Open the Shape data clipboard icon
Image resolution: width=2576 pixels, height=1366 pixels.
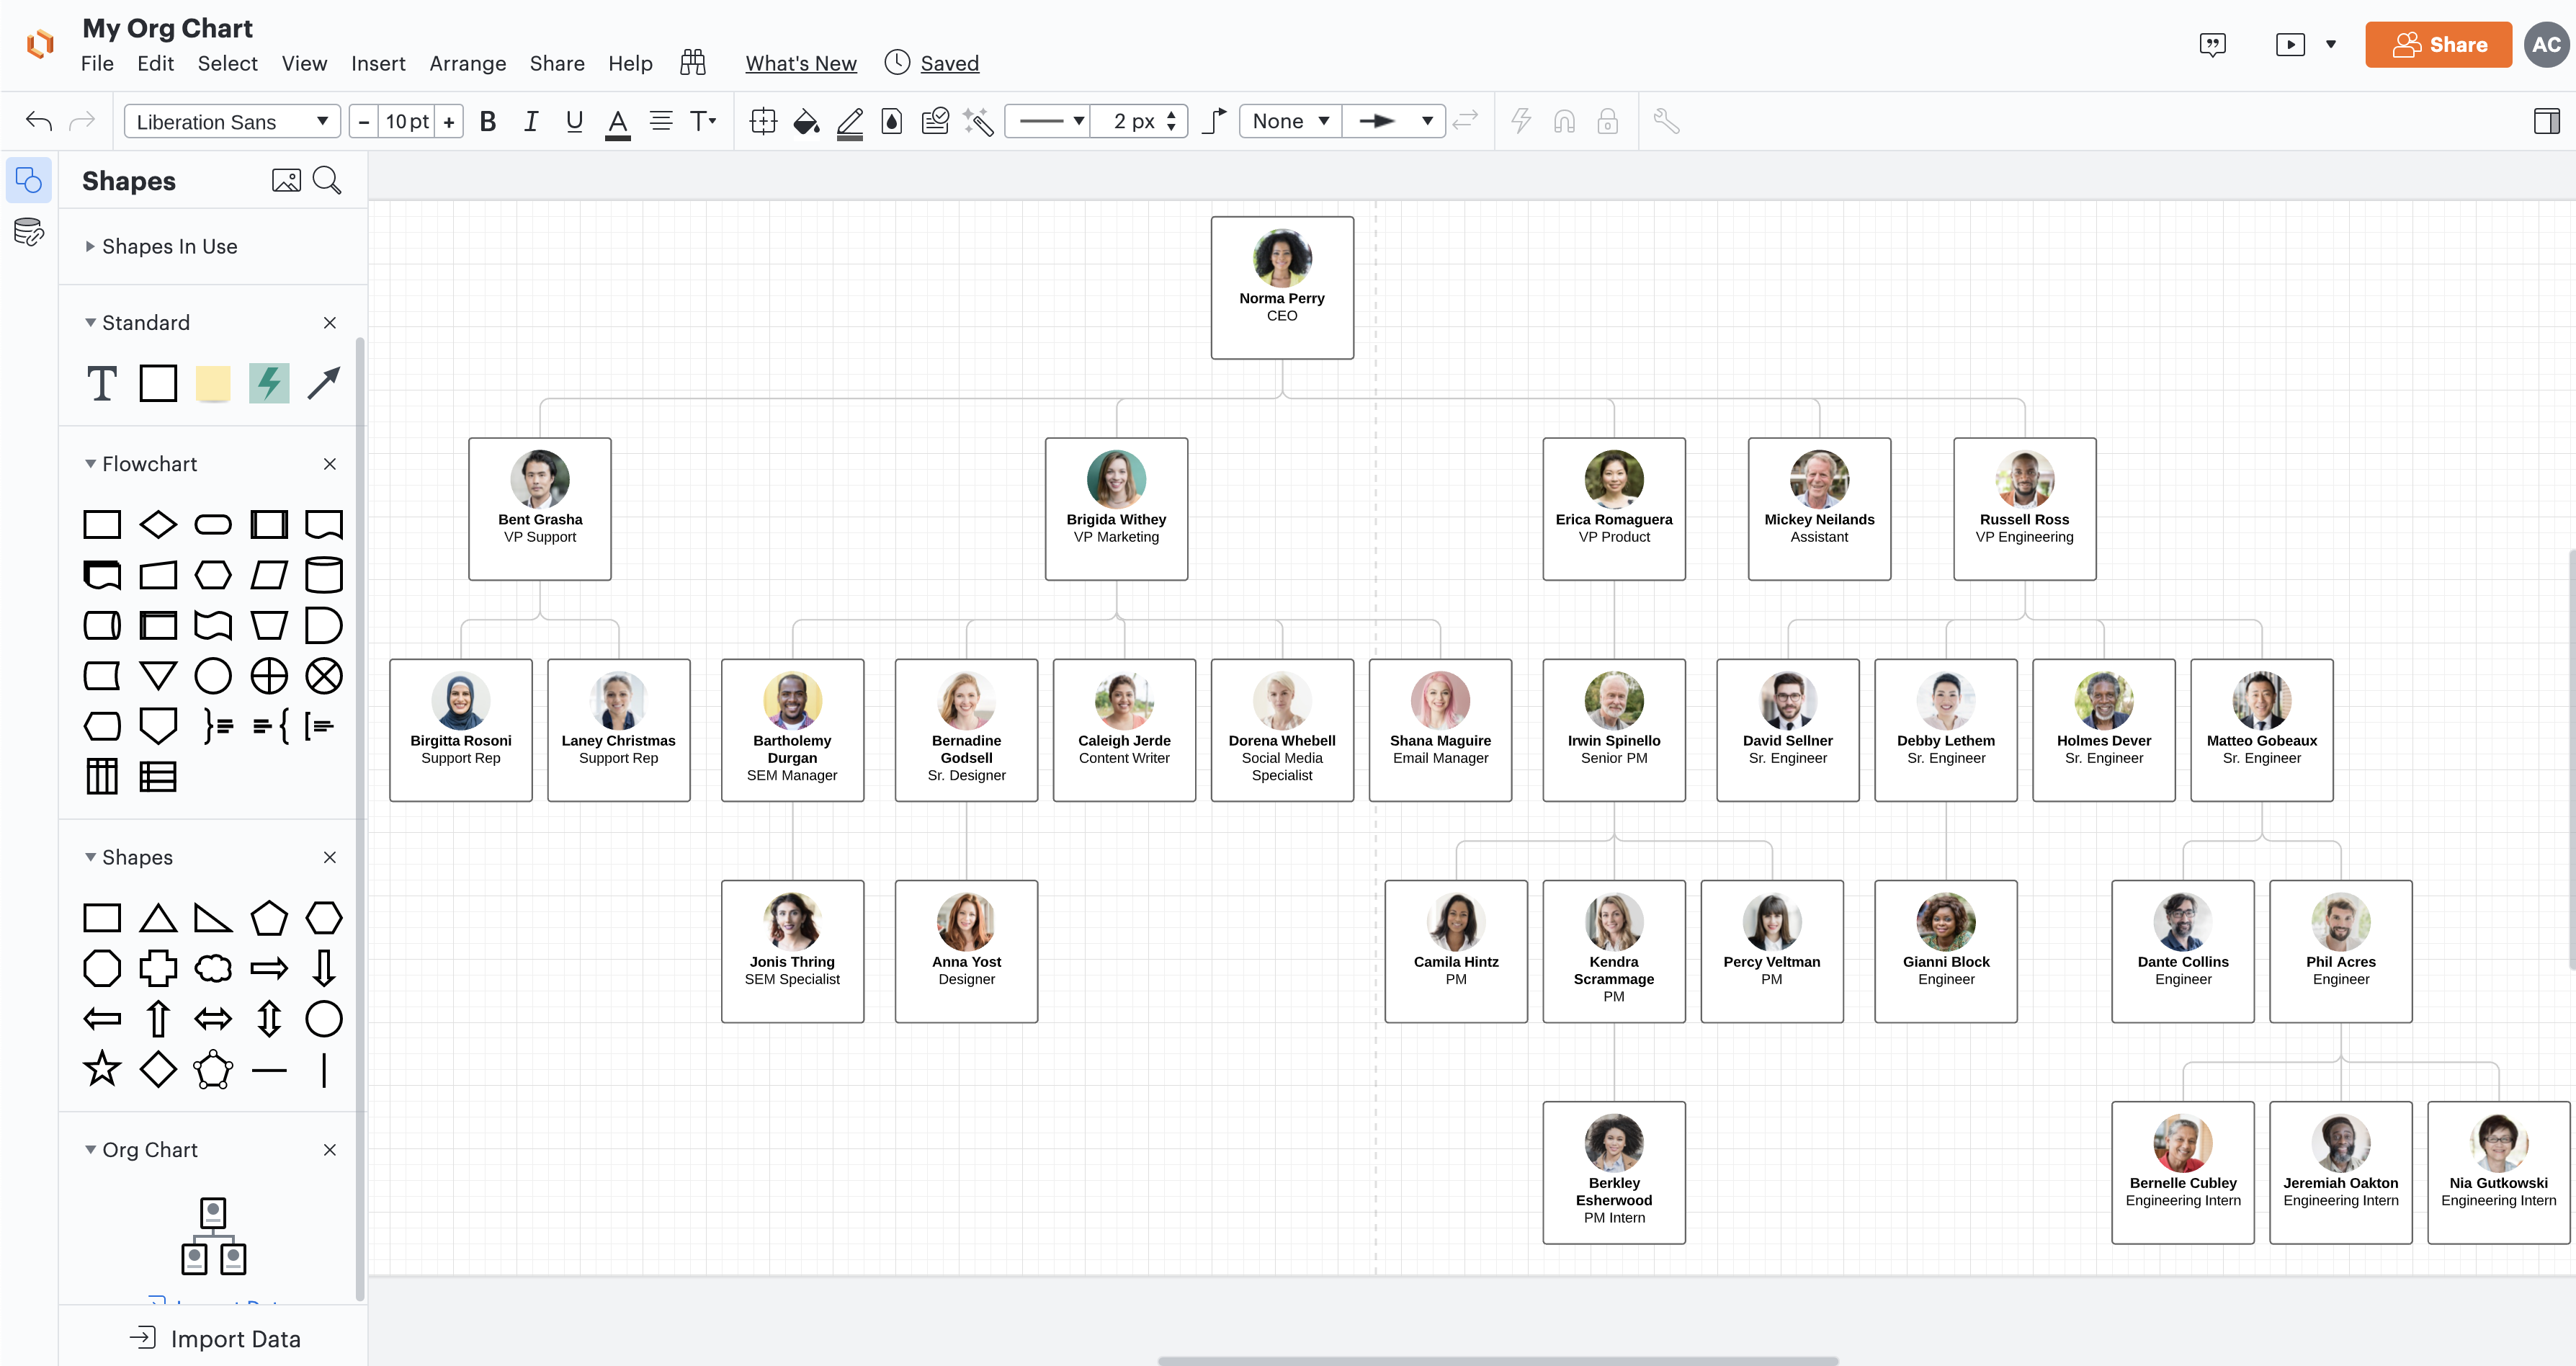click(x=936, y=121)
